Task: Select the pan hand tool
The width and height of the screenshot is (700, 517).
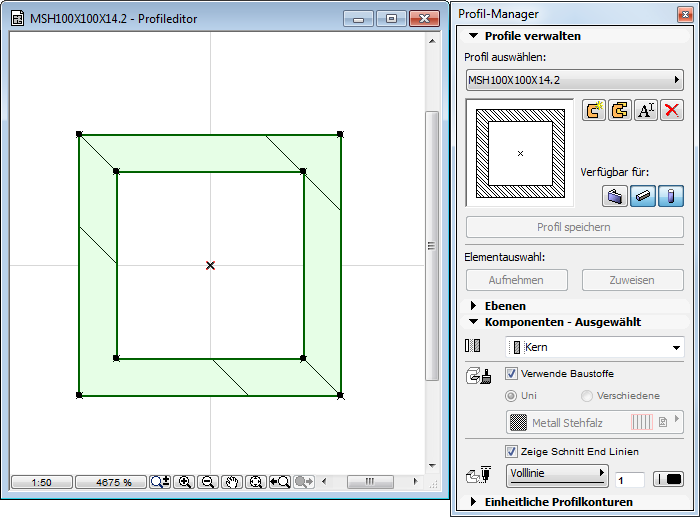Action: (x=232, y=482)
